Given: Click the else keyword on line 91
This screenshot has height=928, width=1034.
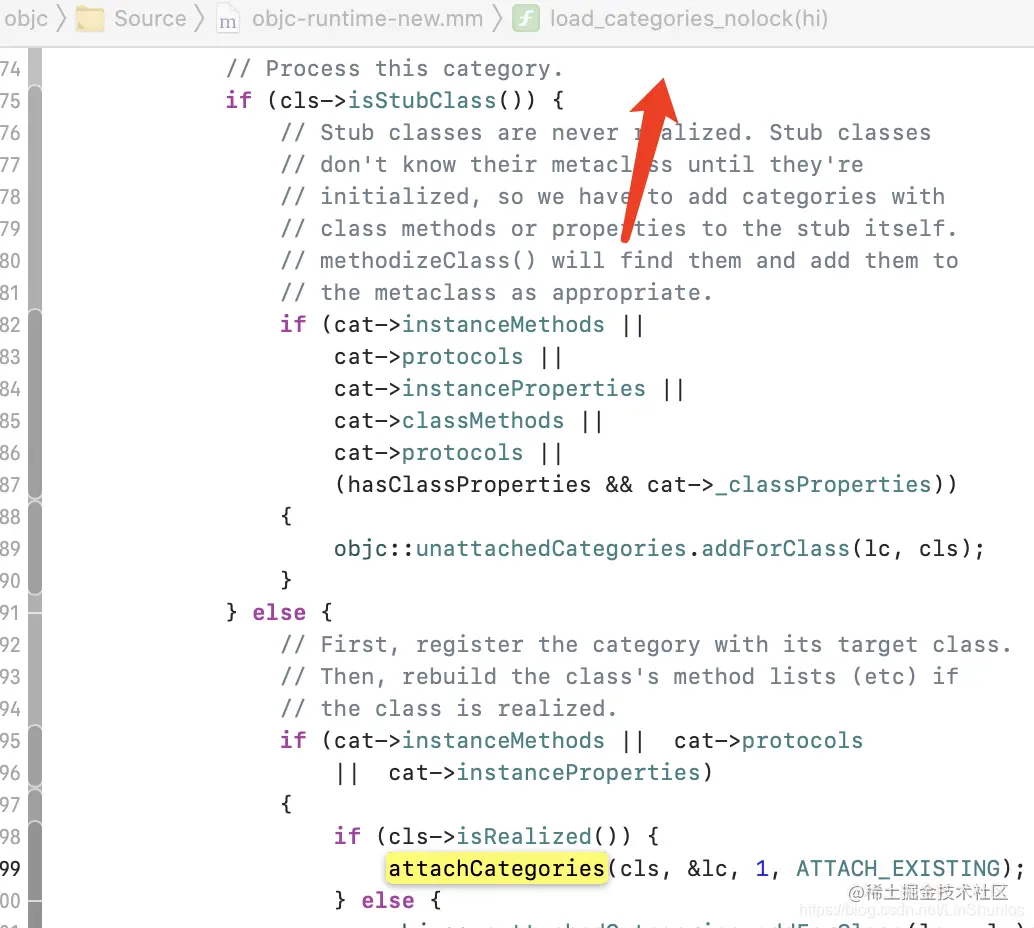Looking at the screenshot, I should [279, 613].
